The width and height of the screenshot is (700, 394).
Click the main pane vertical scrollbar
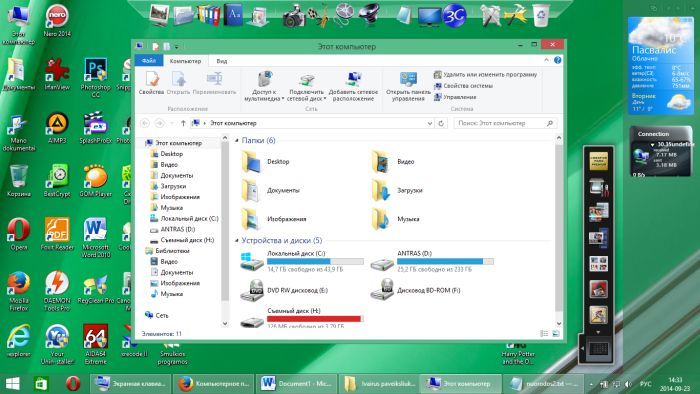pyautogui.click(x=559, y=228)
